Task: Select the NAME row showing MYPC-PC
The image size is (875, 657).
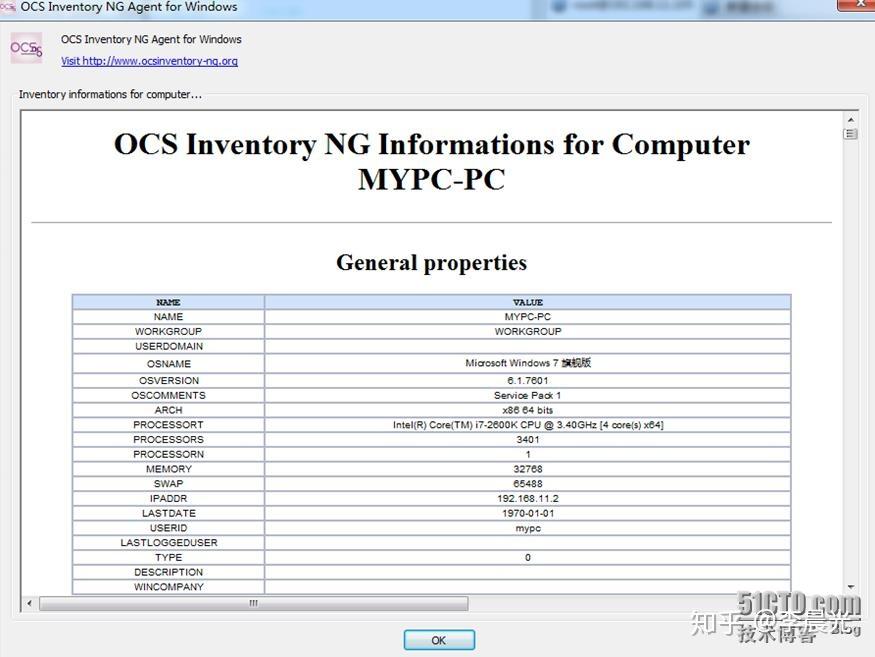Action: coord(527,317)
